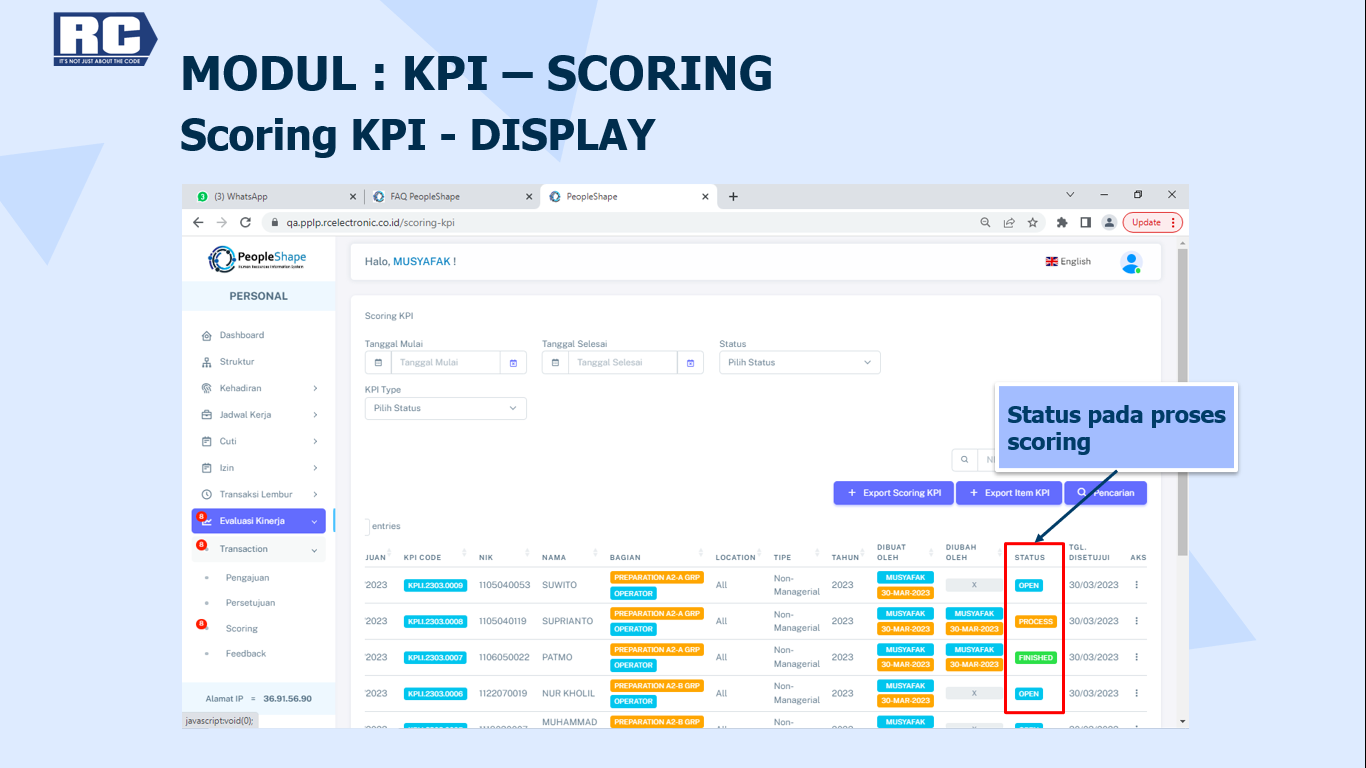Open calendar picker for Tanggal Mulai
This screenshot has height=768, width=1366.
[x=513, y=363]
